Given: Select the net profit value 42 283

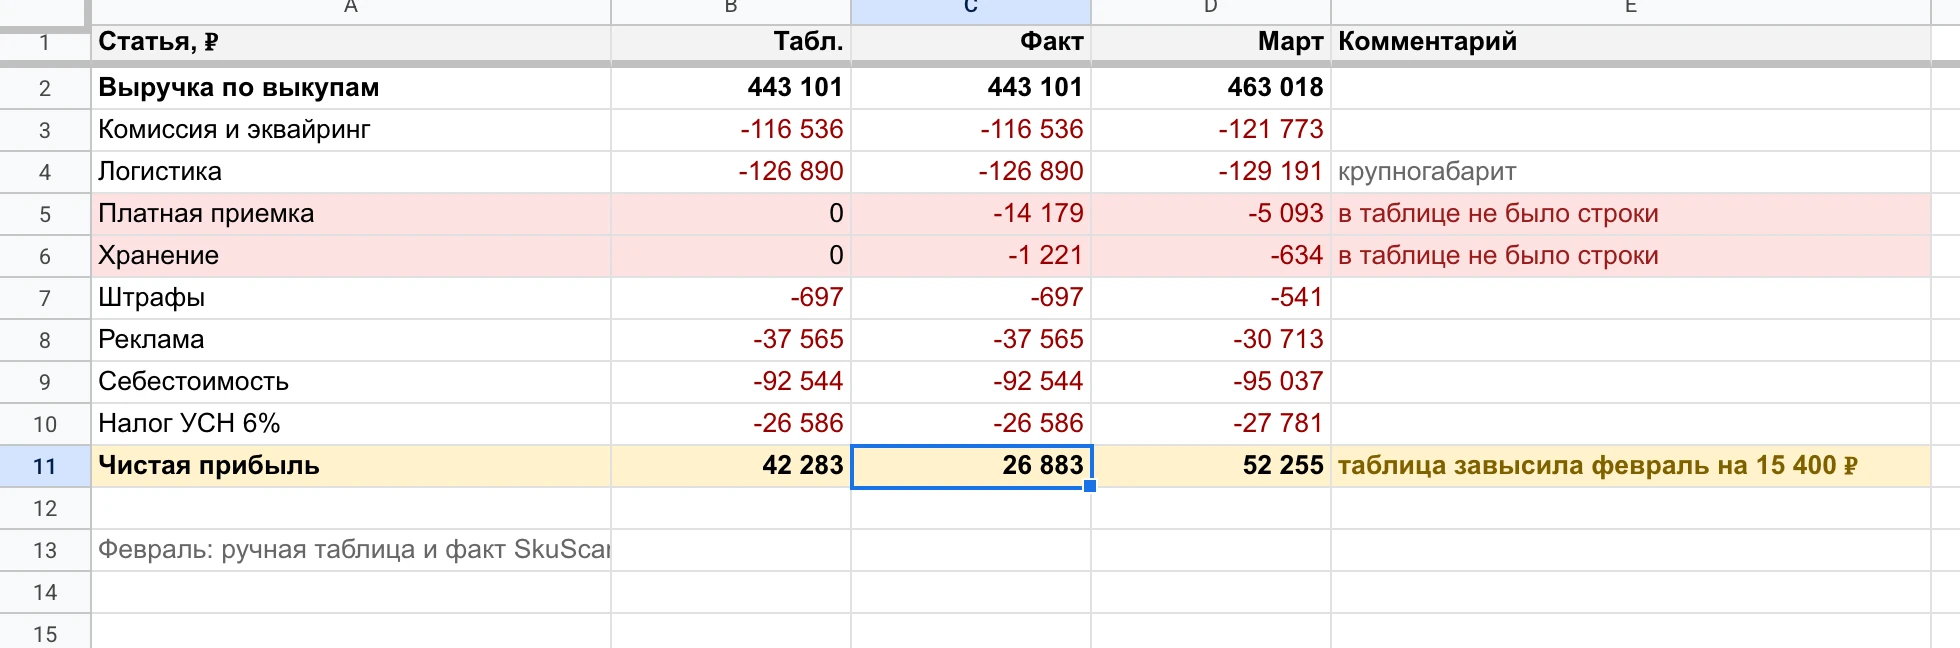Looking at the screenshot, I should pos(731,466).
